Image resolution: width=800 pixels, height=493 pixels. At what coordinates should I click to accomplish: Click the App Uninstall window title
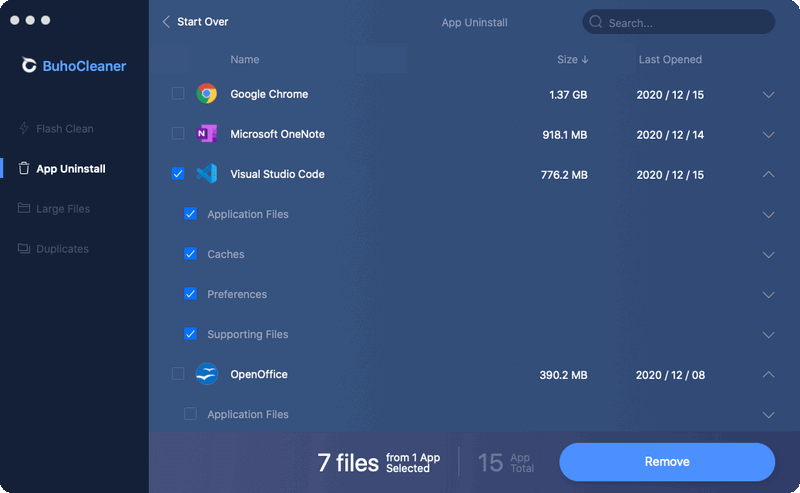pos(474,22)
